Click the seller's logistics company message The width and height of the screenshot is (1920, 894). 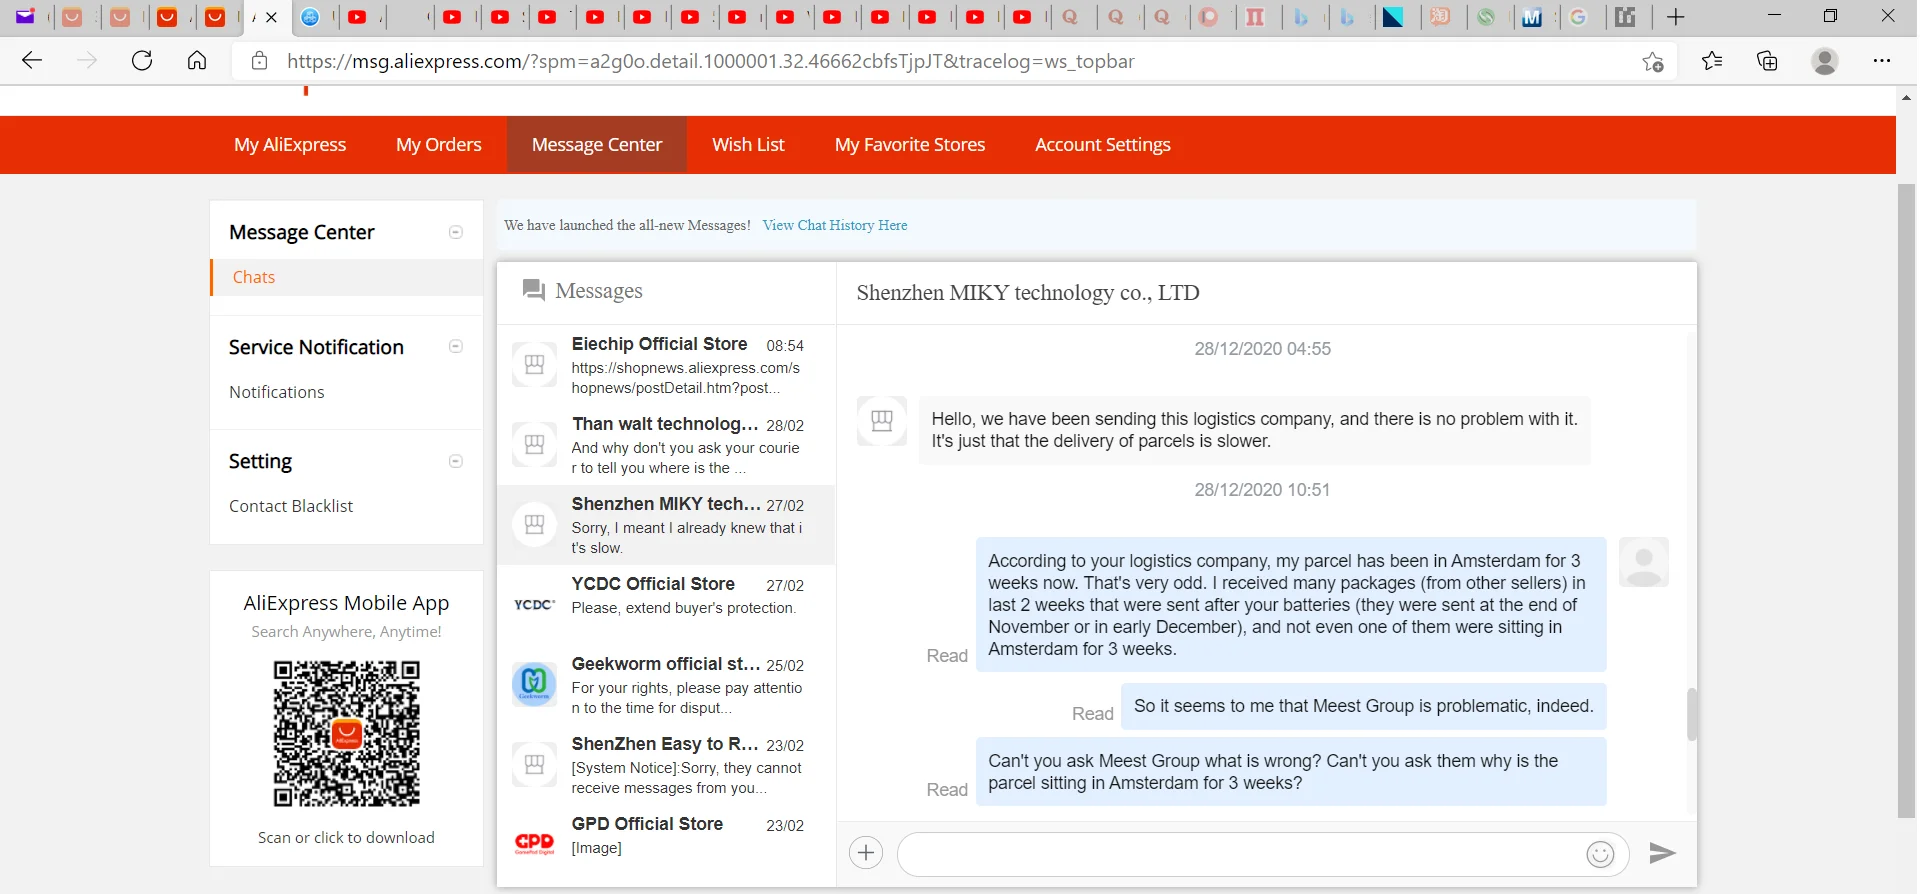pyautogui.click(x=1255, y=430)
